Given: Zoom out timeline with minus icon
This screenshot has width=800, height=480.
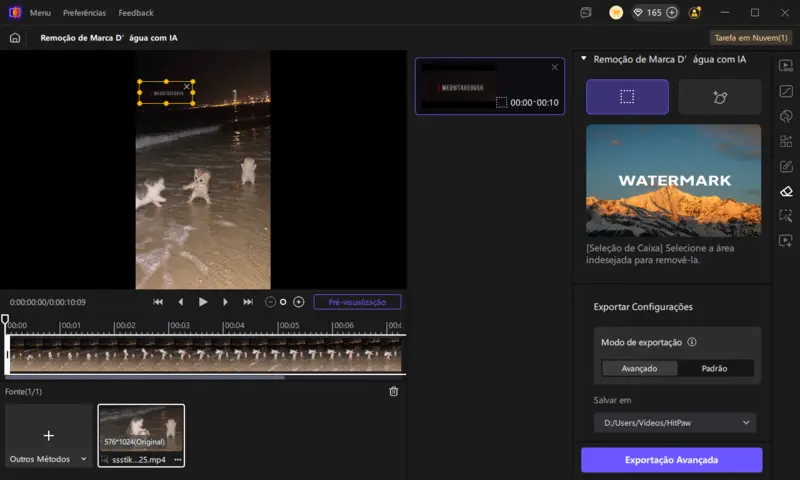Looking at the screenshot, I should pyautogui.click(x=270, y=302).
